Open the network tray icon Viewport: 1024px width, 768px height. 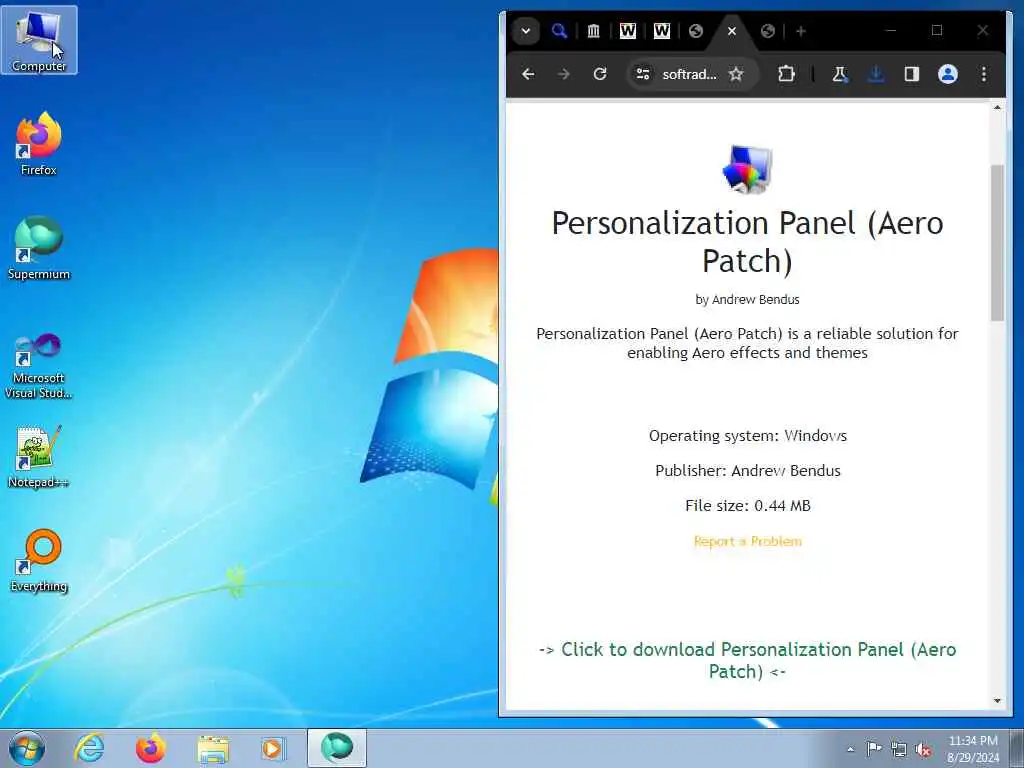899,749
